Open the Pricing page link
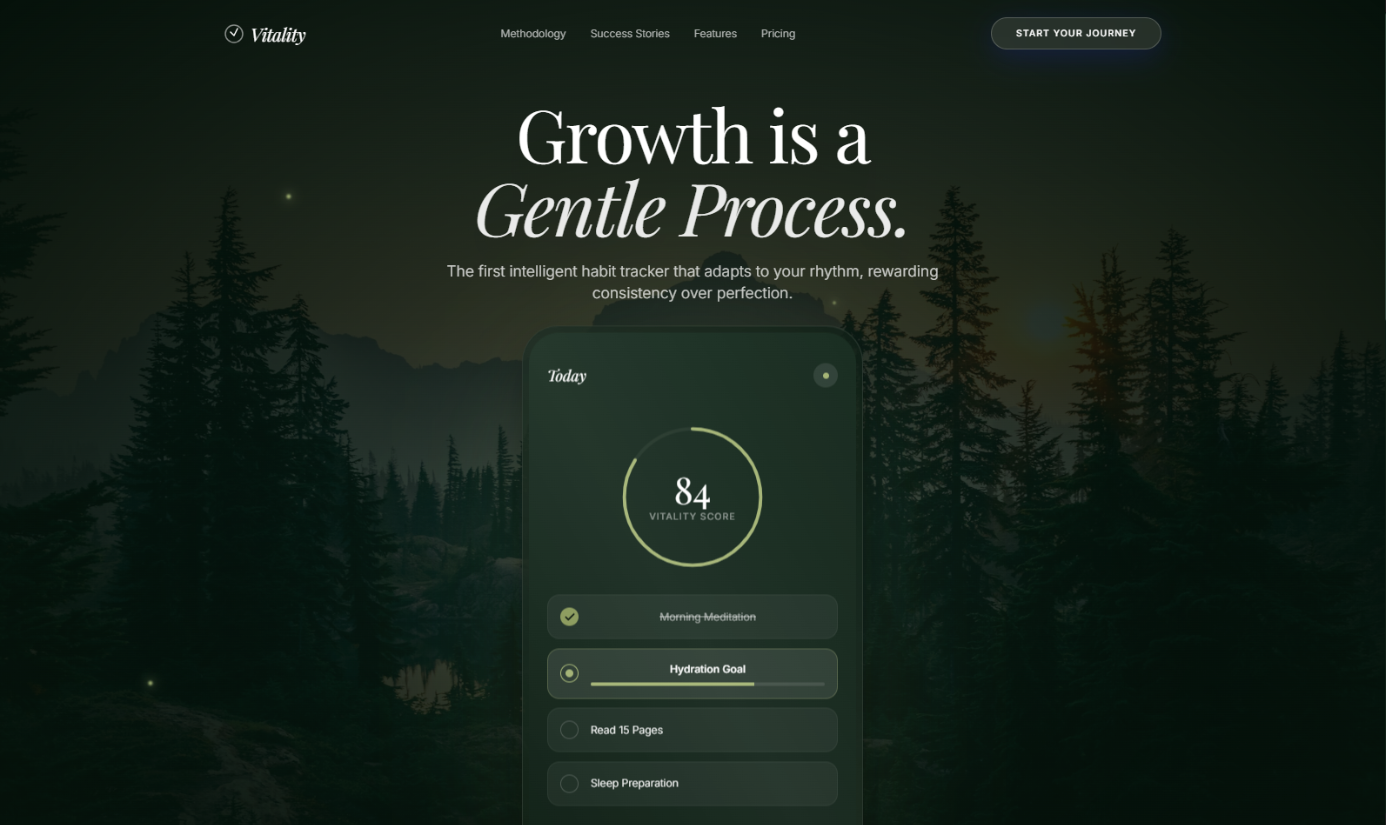1386x825 pixels. pyautogui.click(x=778, y=34)
